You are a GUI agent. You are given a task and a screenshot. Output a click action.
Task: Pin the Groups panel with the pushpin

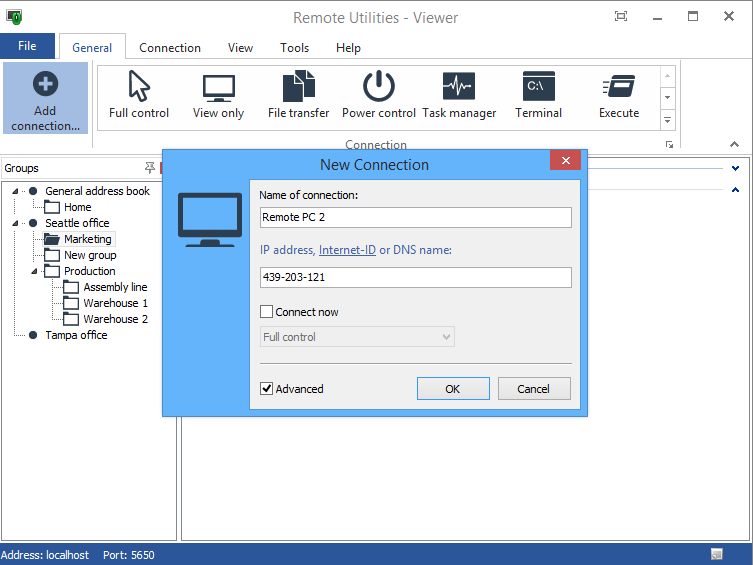click(150, 168)
